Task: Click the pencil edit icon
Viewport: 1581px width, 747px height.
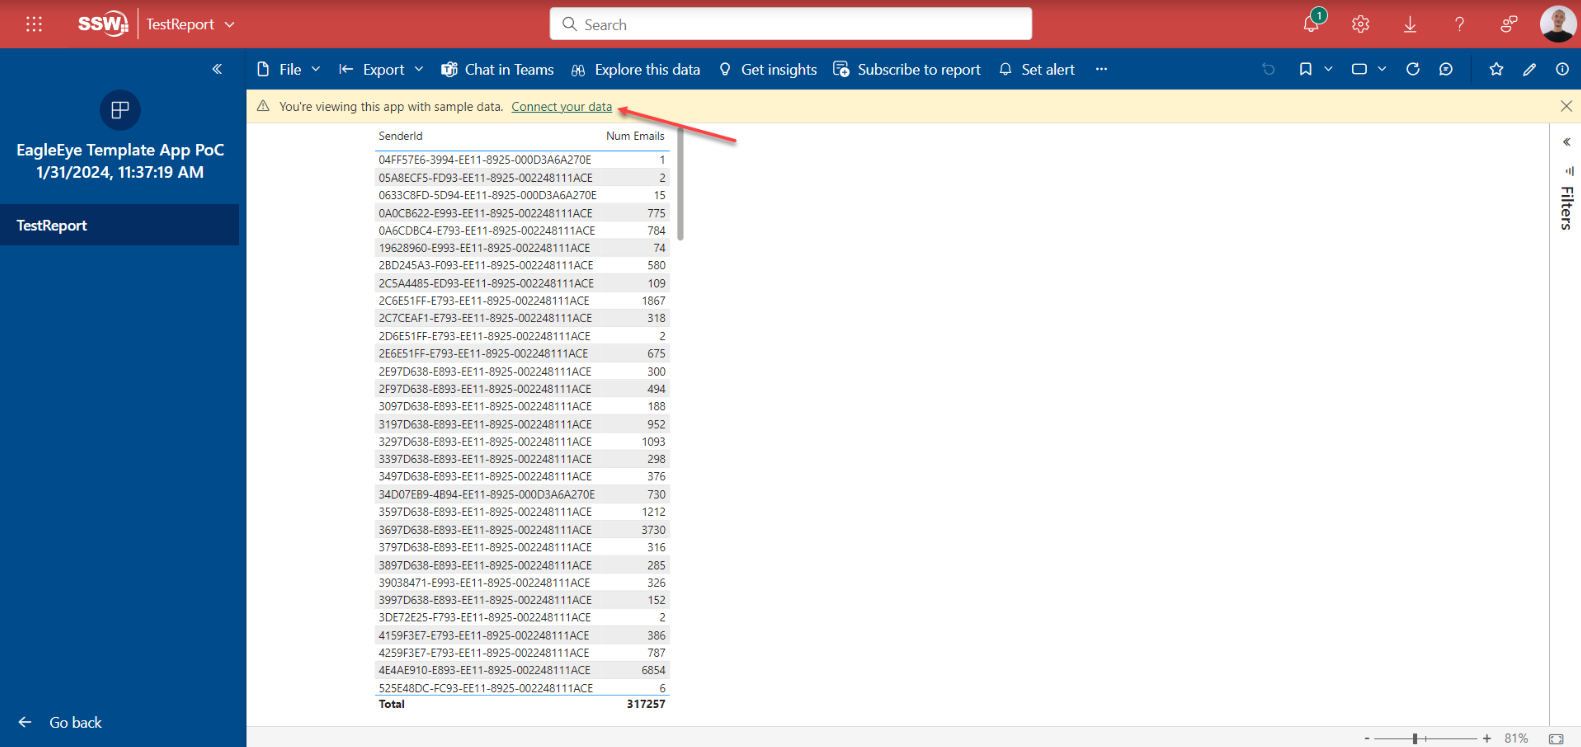Action: coord(1529,69)
